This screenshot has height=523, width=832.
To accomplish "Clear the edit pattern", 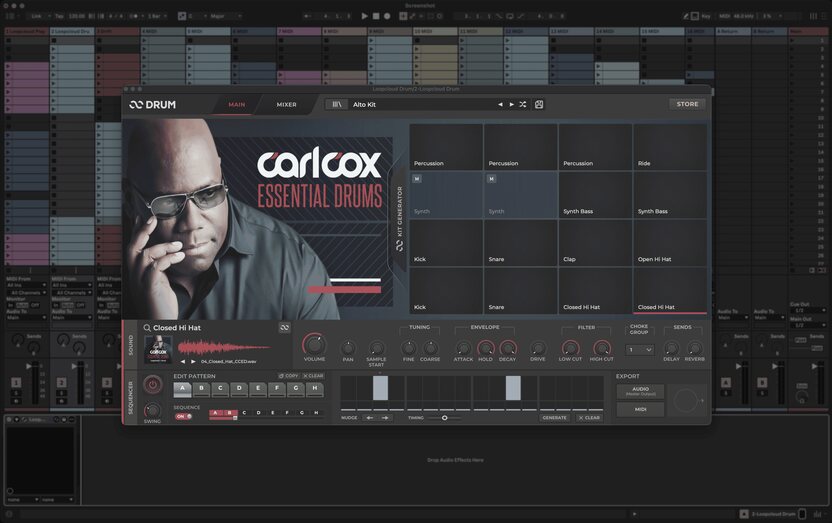I will tap(313, 376).
